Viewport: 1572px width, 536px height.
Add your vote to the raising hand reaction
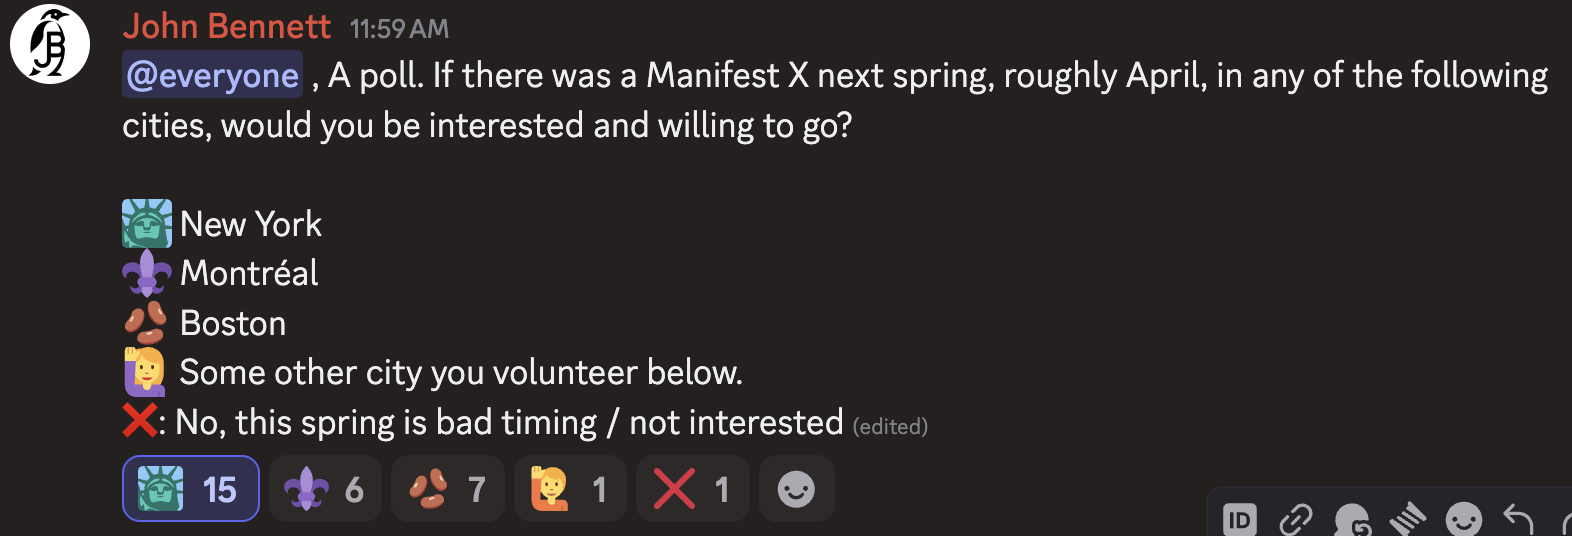click(570, 489)
